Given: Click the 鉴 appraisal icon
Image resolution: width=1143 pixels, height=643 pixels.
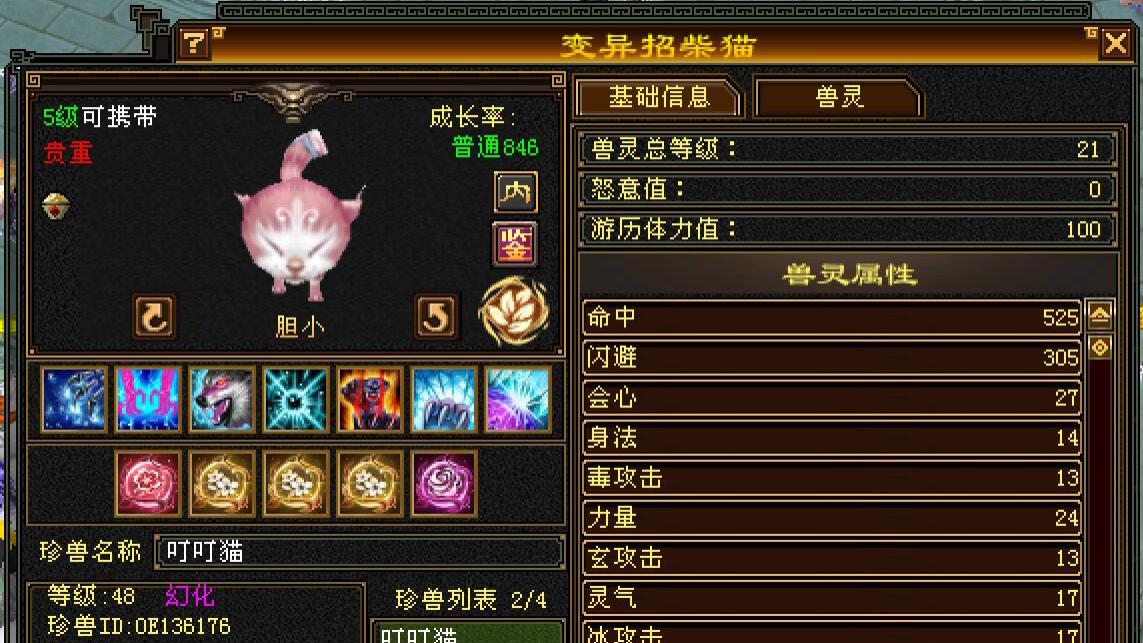Looking at the screenshot, I should [x=515, y=244].
